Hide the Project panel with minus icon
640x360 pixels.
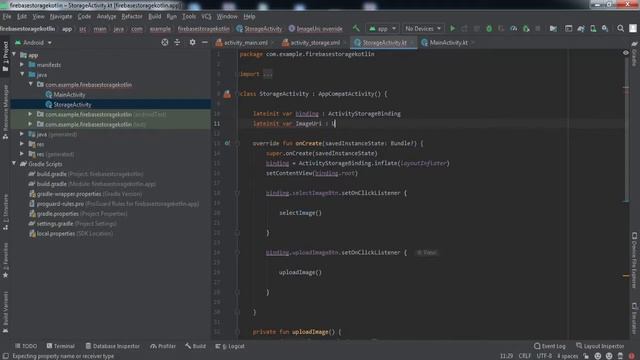204,42
